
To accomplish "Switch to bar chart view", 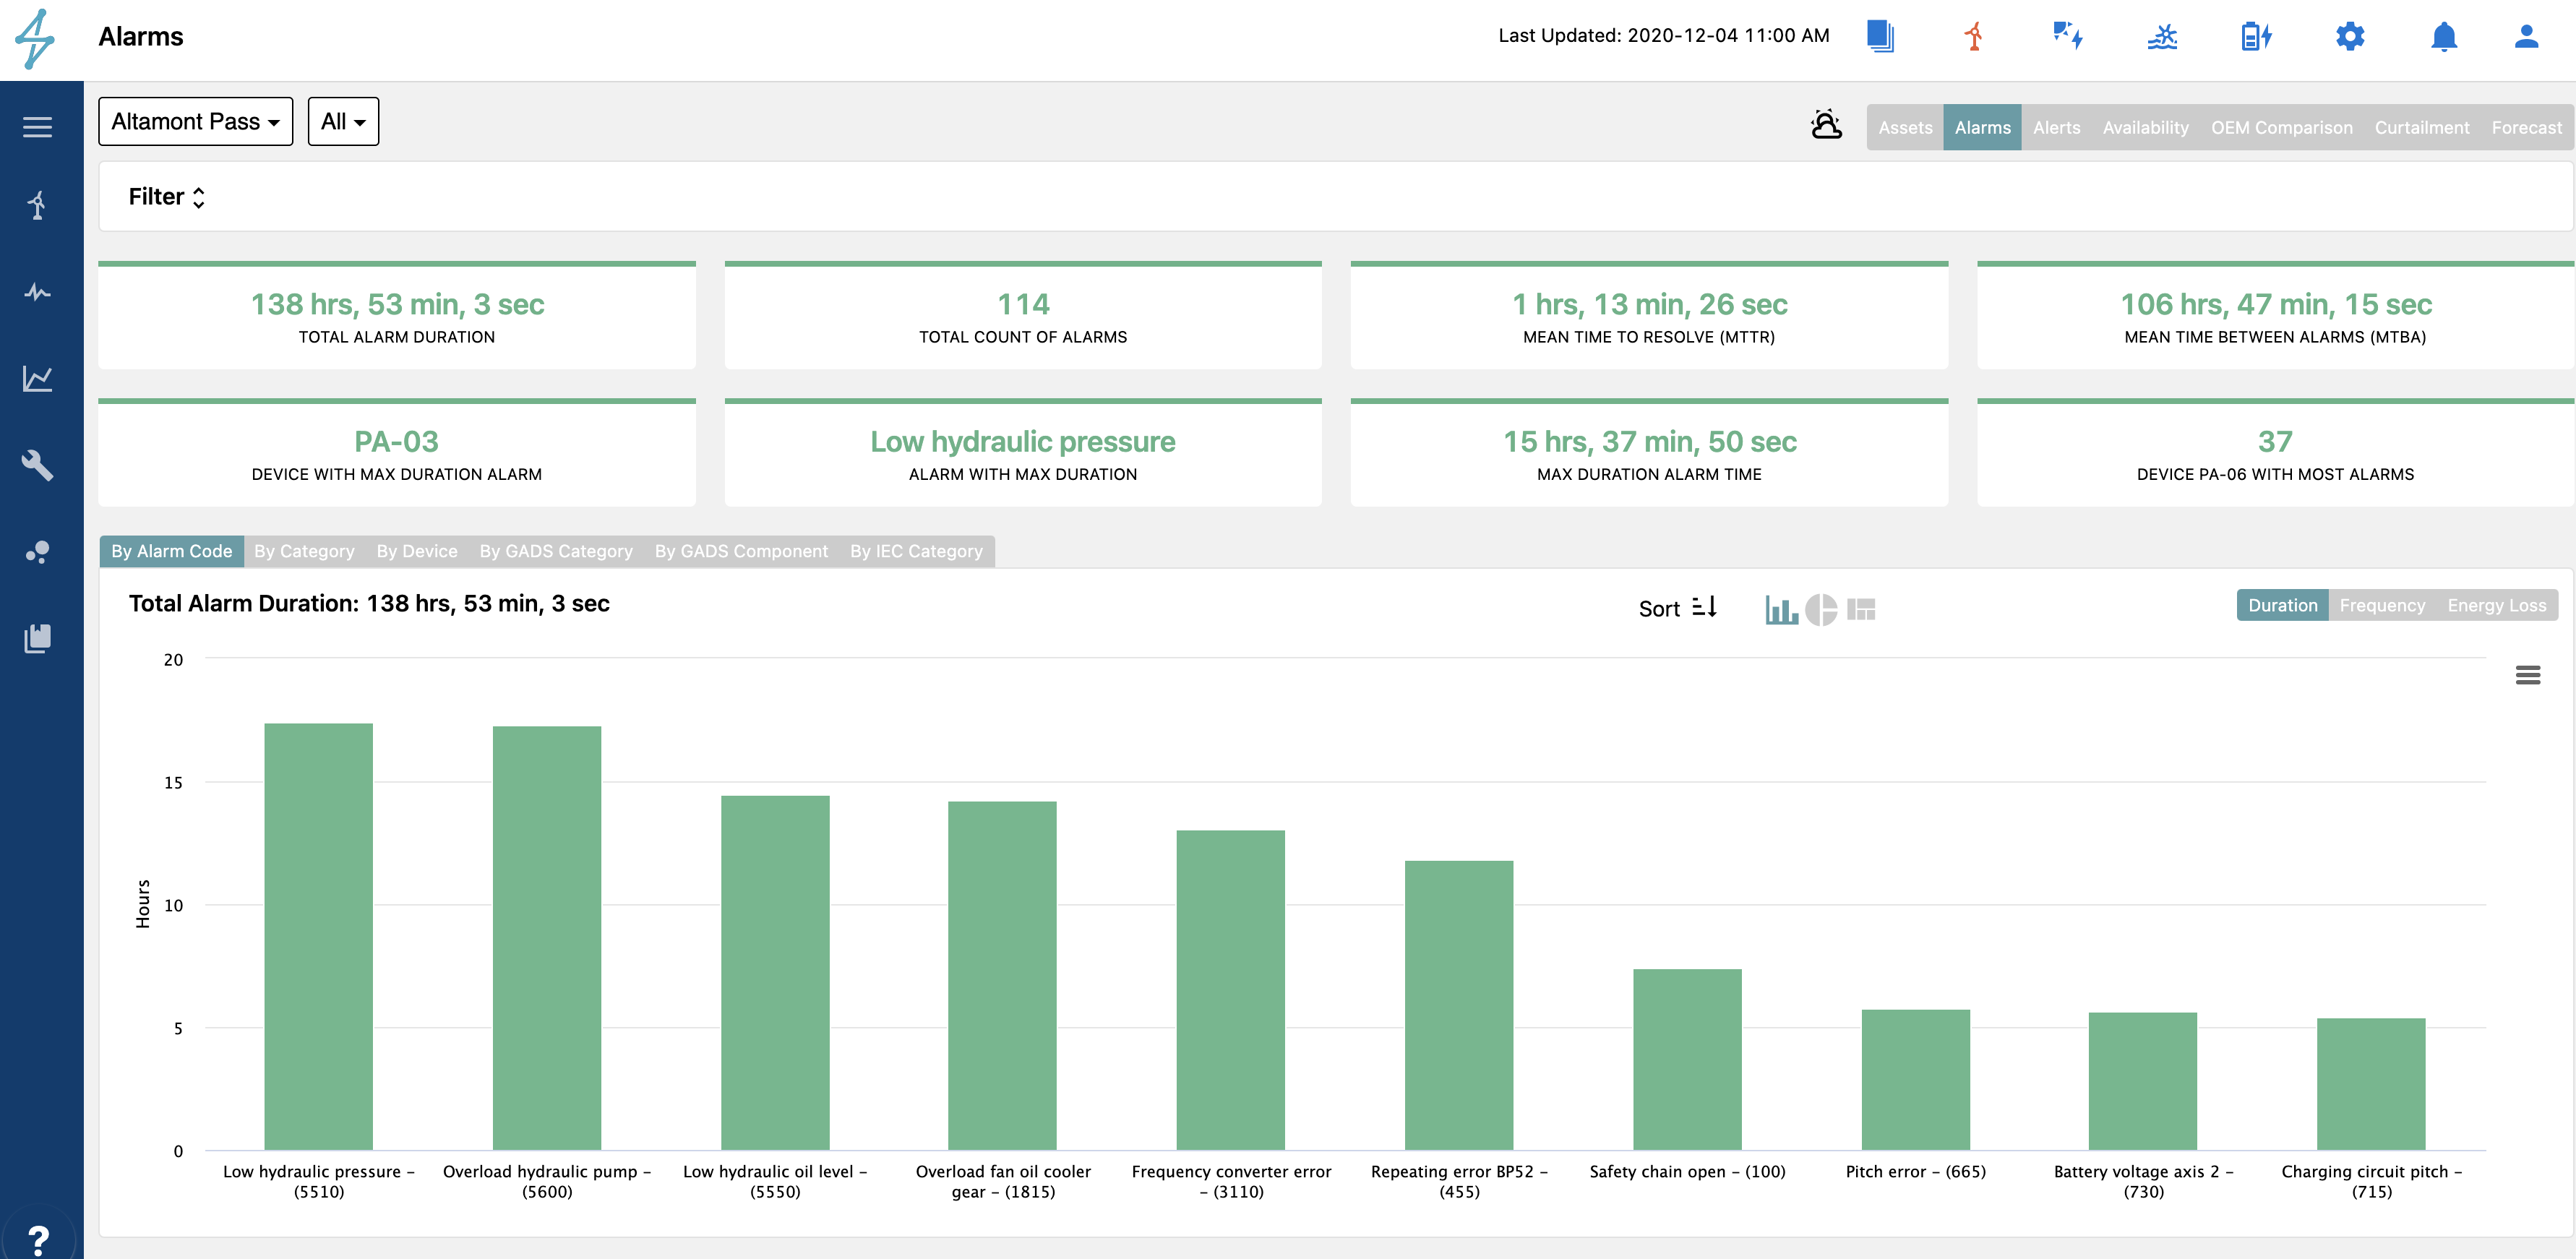I will tap(1781, 609).
